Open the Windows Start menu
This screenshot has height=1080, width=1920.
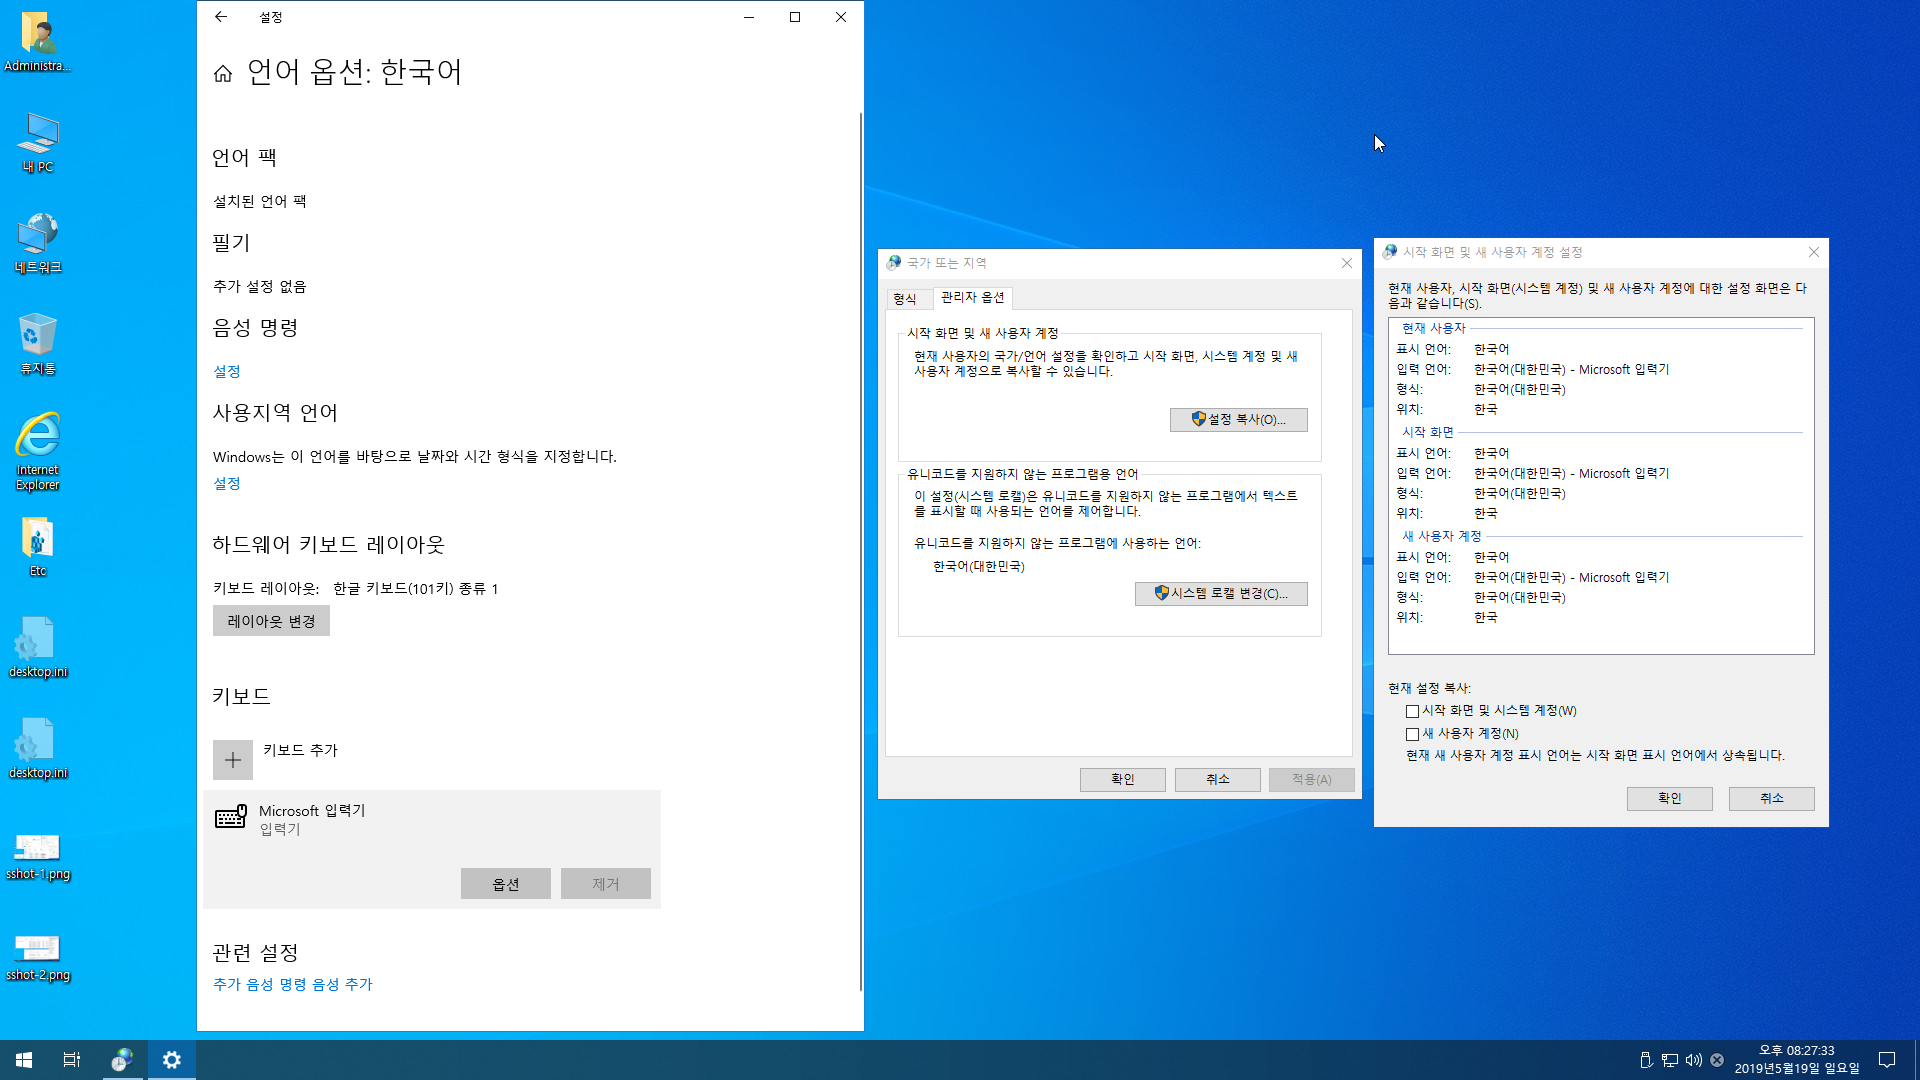pos(24,1060)
